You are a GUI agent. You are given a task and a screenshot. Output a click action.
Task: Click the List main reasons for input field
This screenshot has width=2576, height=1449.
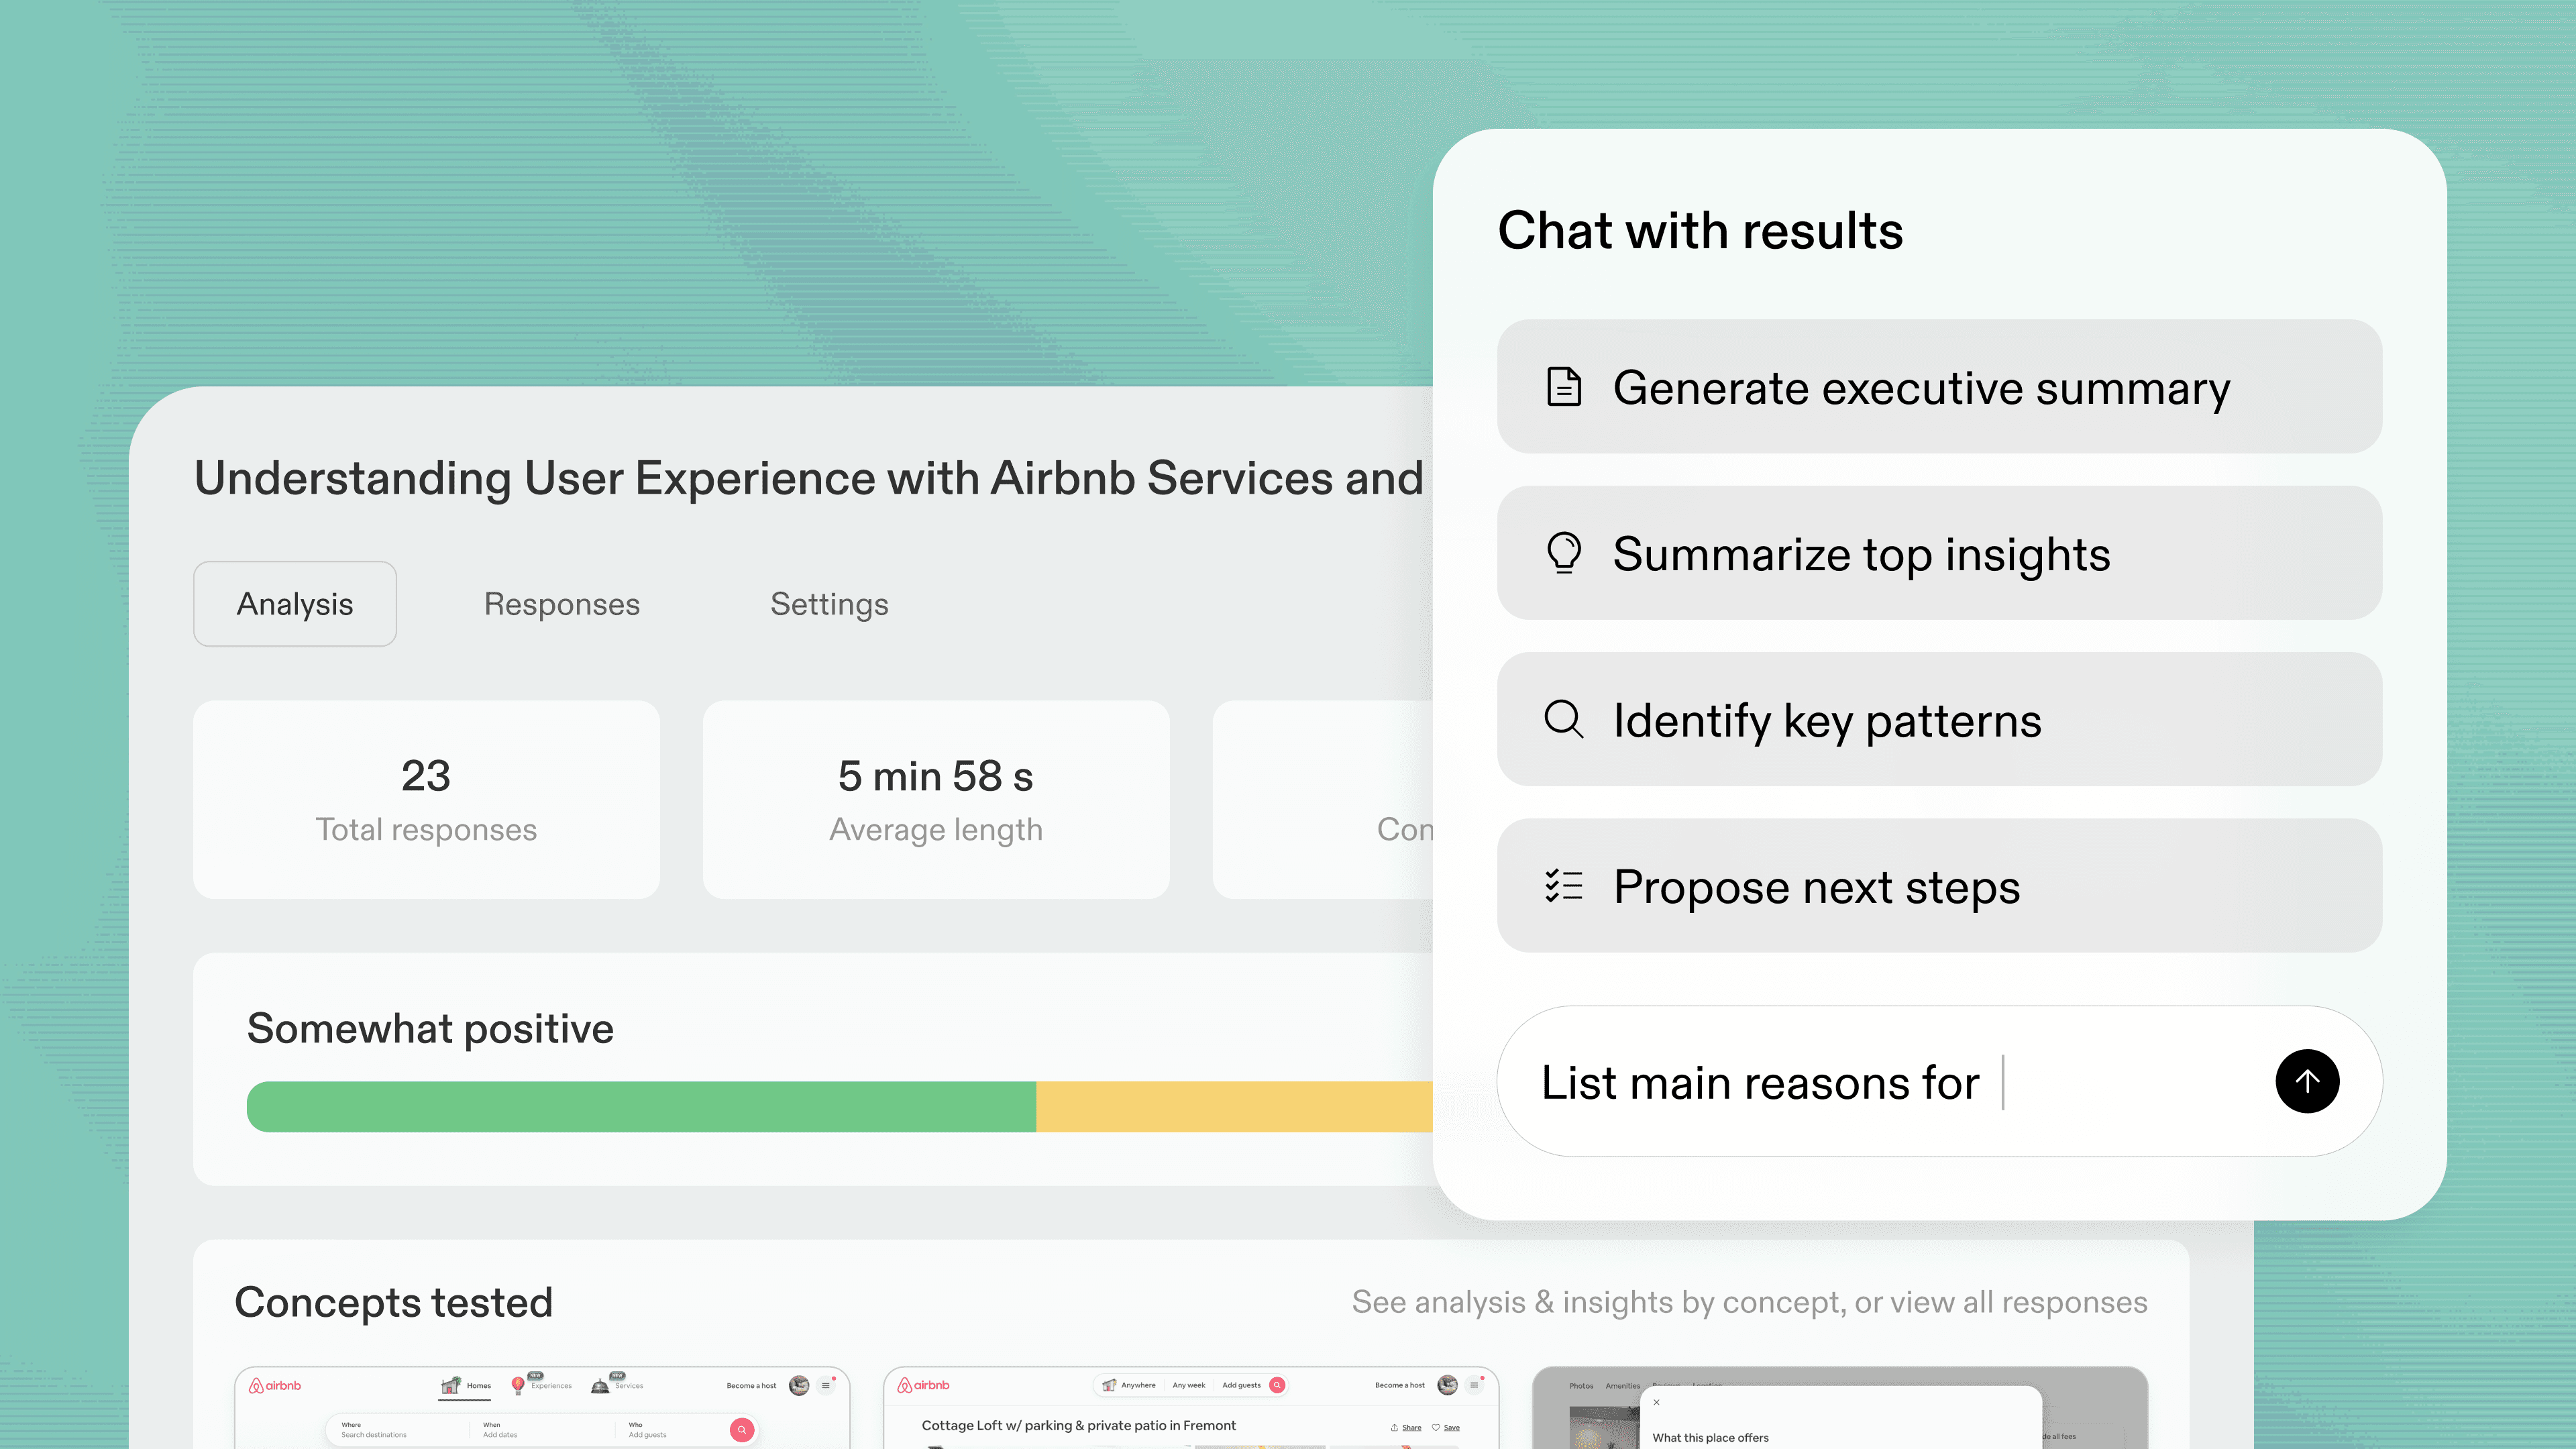pos(1850,1081)
